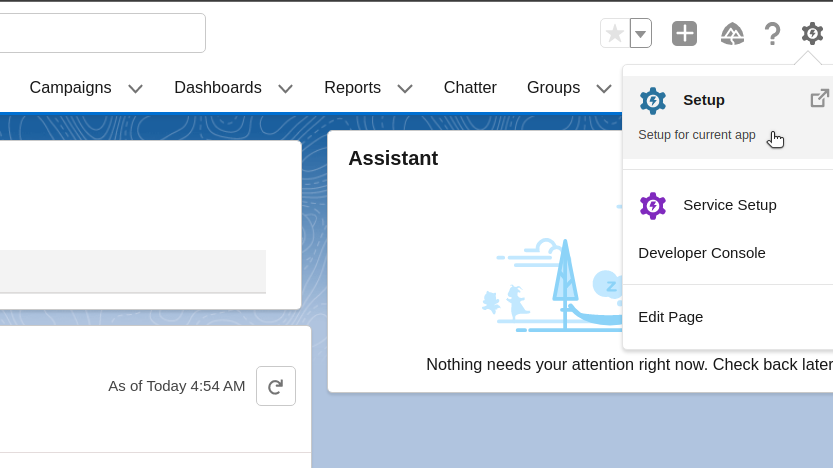Open Developer Console from the menu

click(x=702, y=253)
